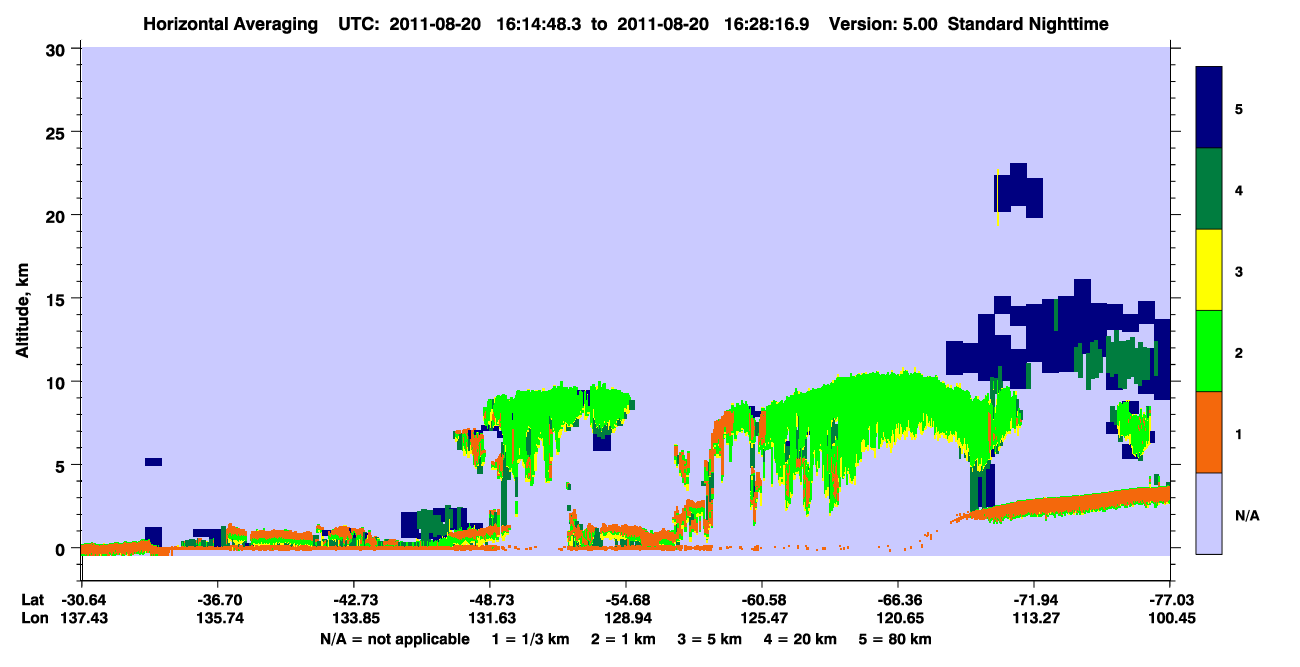The width and height of the screenshot is (1300, 667).
Task: Click the longitude value 100.45
Action: 1170,619
